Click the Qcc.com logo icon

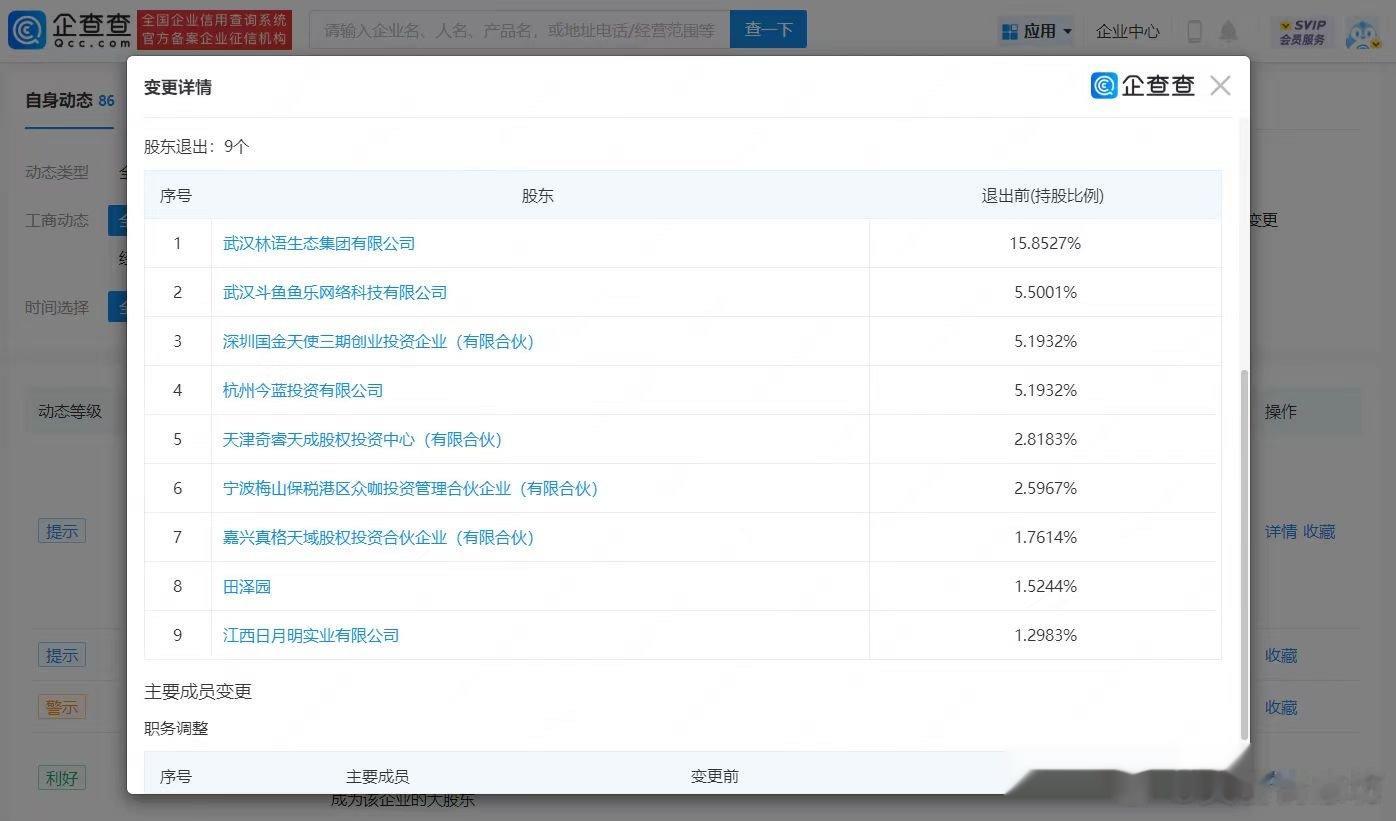pyautogui.click(x=26, y=30)
